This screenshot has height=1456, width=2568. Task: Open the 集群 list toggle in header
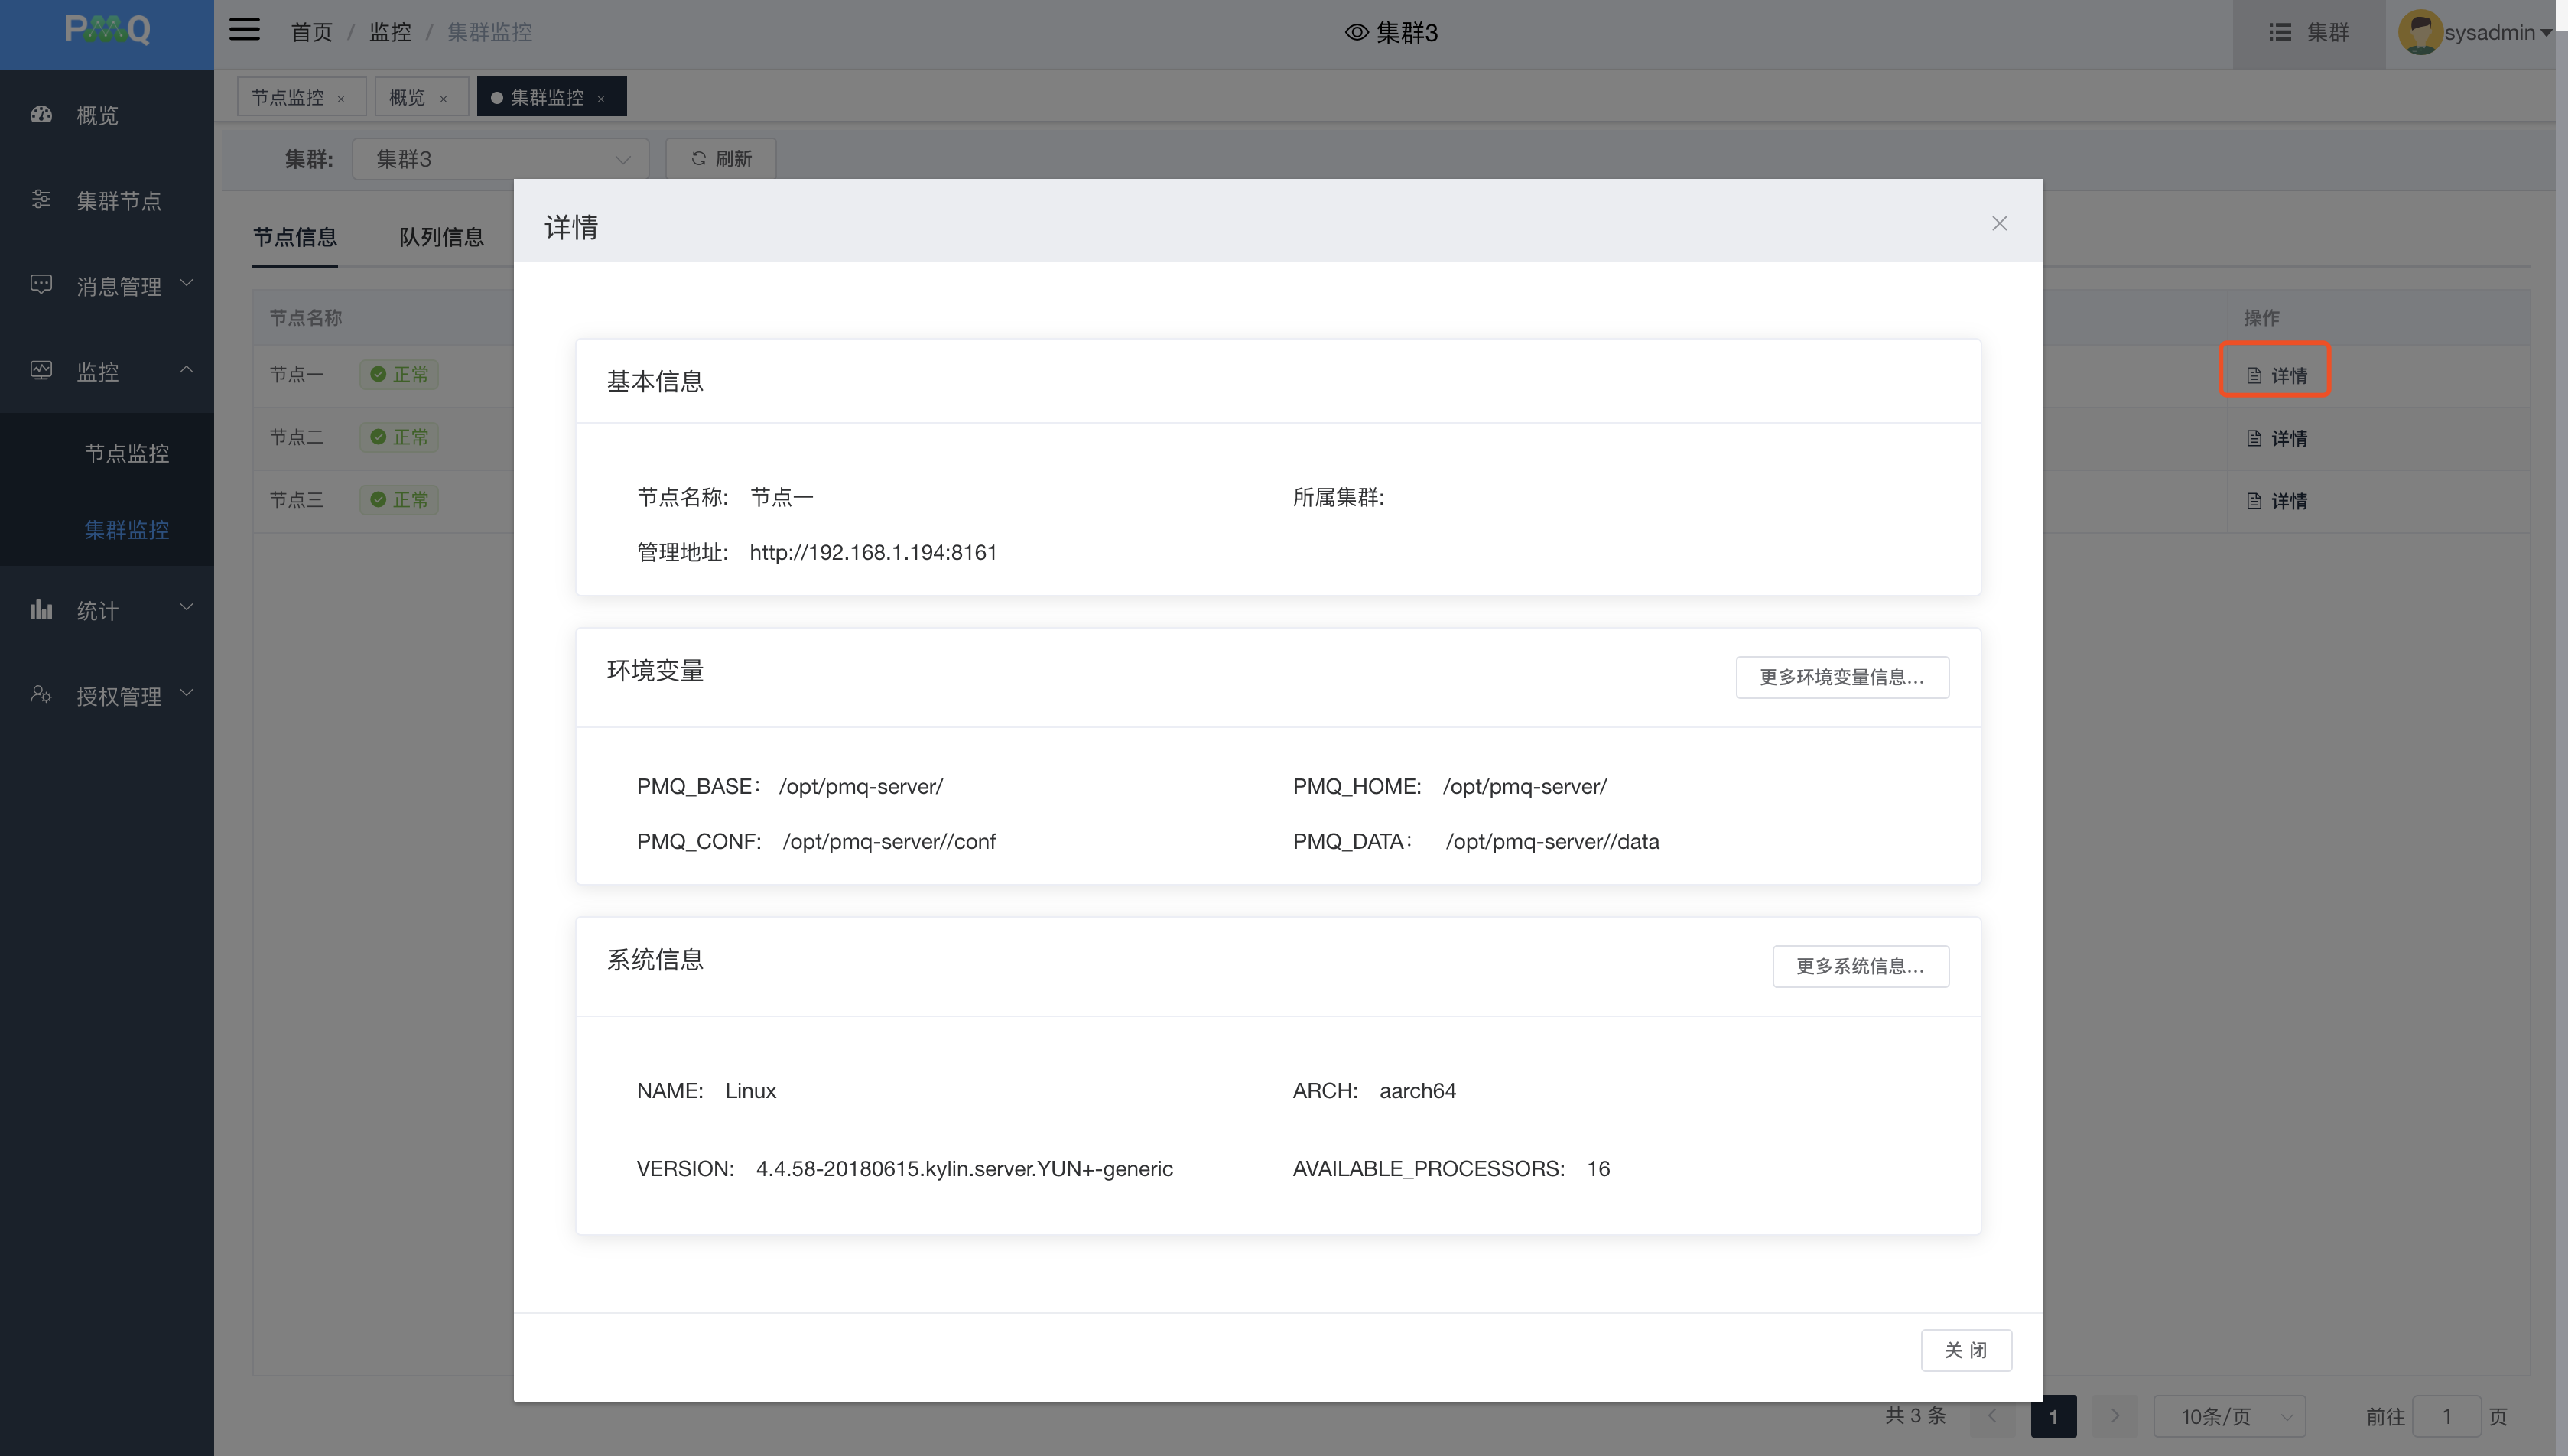coord(2308,32)
